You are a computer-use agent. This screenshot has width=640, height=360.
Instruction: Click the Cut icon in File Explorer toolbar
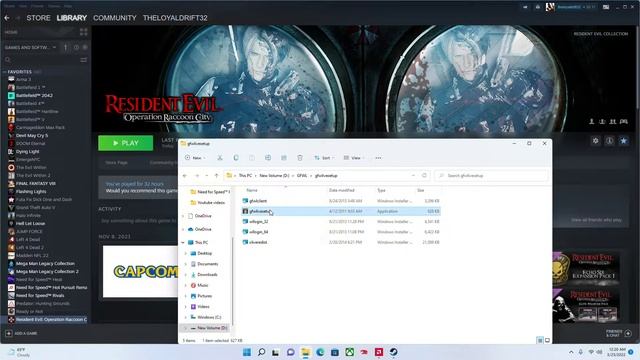[220, 158]
